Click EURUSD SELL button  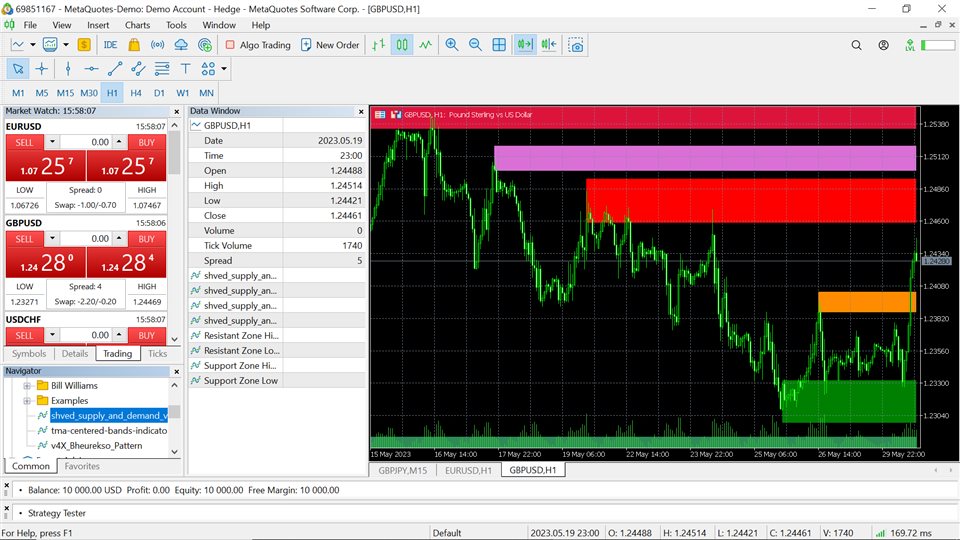coord(24,142)
